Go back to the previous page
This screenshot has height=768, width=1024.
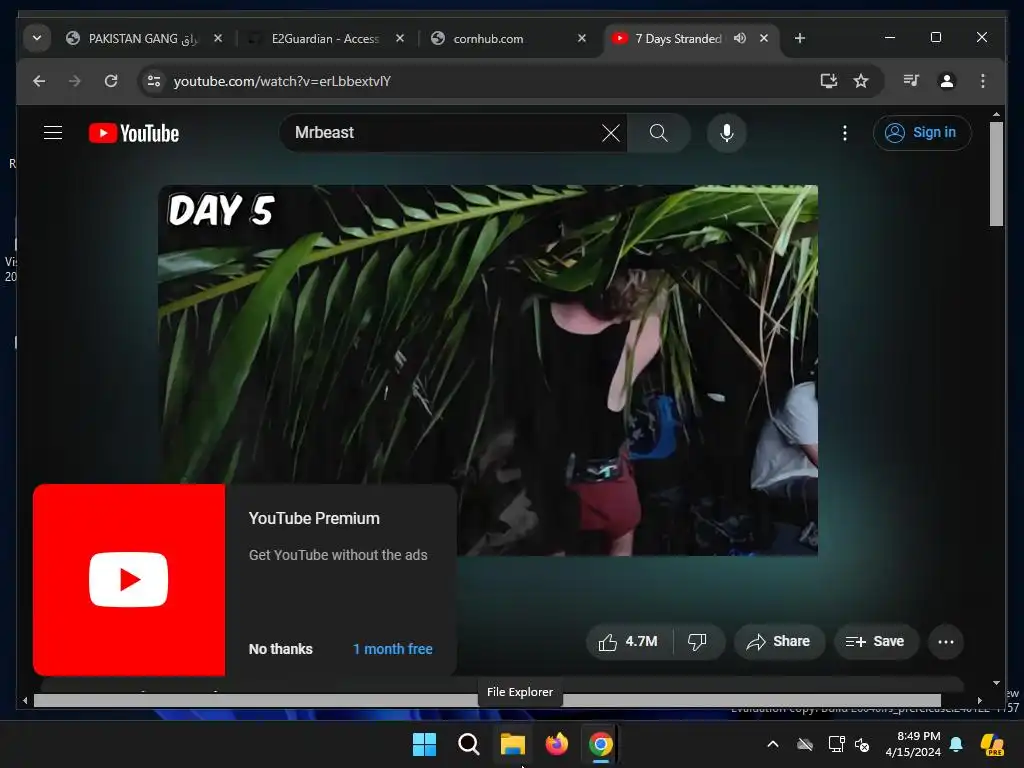(x=39, y=81)
